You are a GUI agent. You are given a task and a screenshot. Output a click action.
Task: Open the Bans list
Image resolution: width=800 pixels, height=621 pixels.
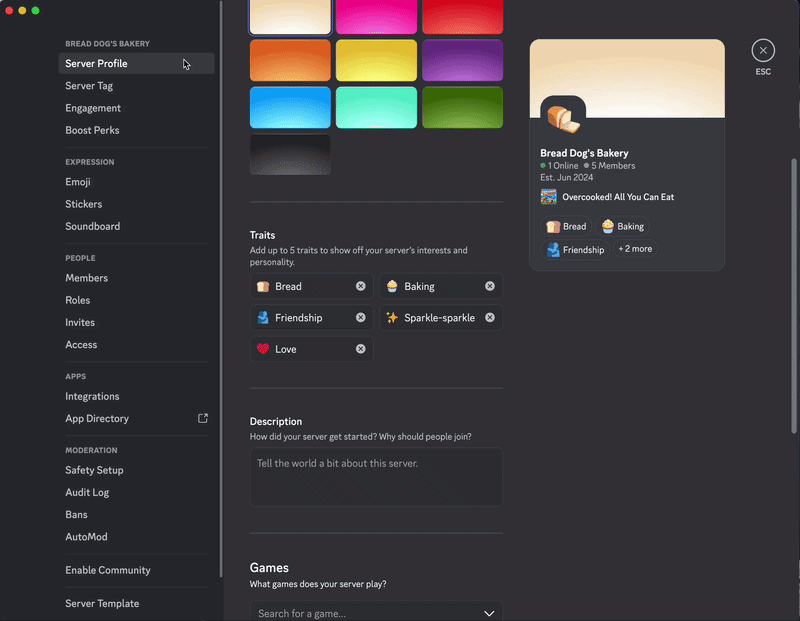click(136, 514)
